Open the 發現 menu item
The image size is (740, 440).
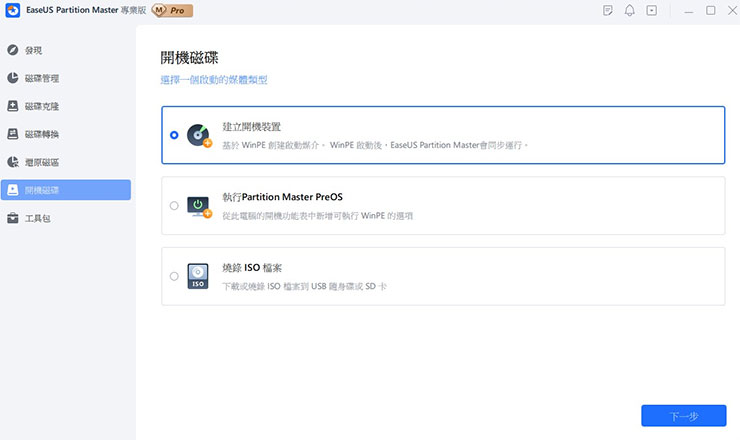(x=66, y=50)
